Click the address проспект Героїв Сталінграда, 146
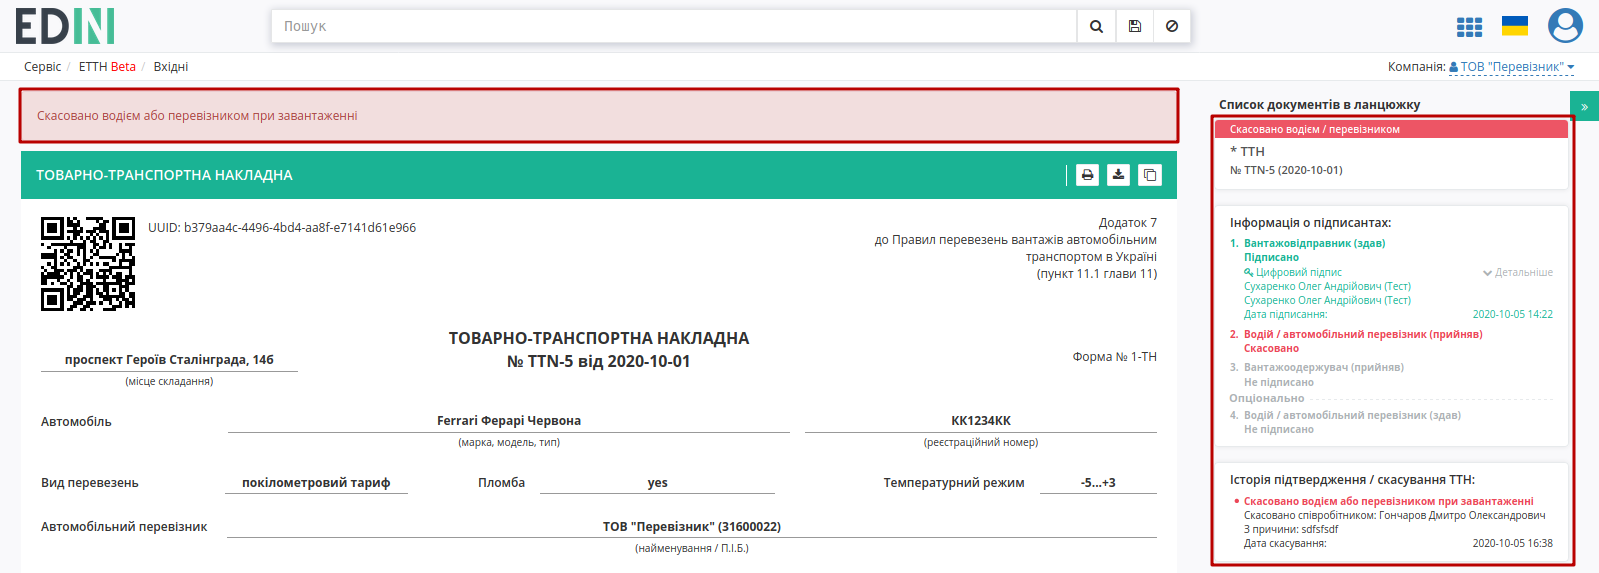 [169, 360]
